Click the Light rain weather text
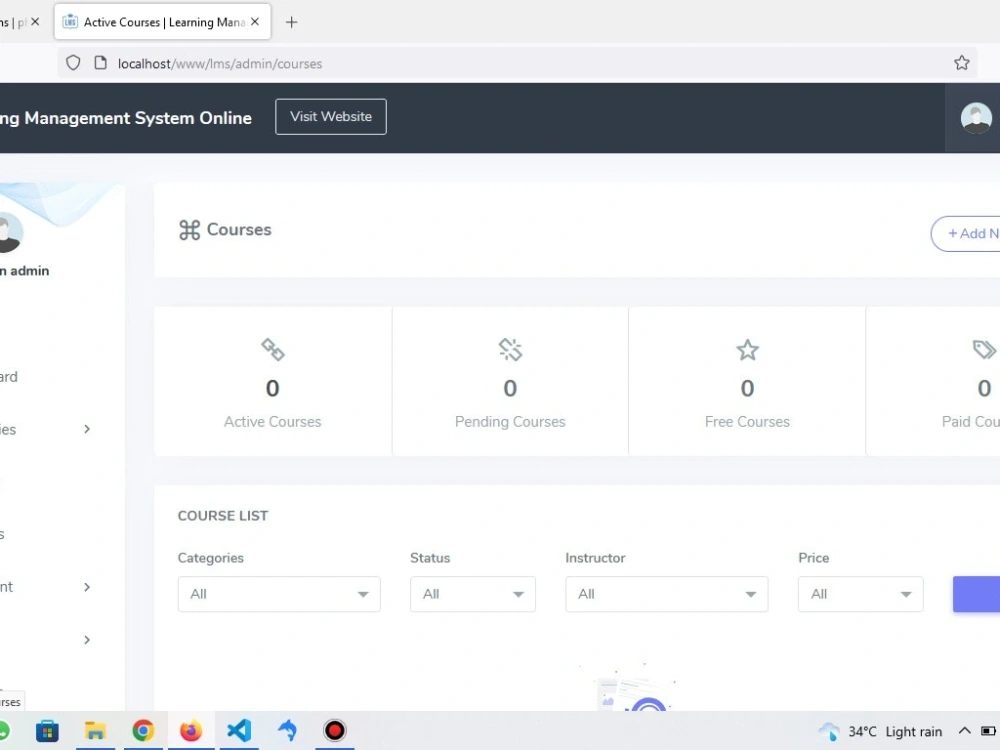 (x=913, y=732)
